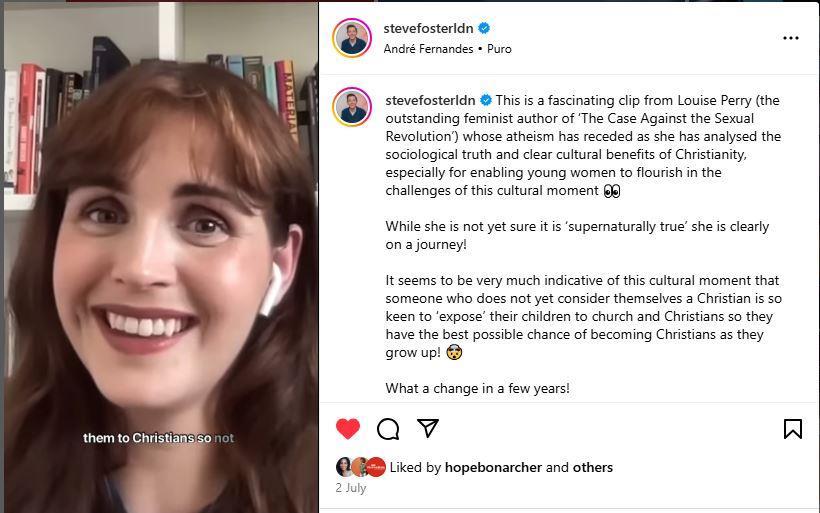
Task: Click the verified badge in the caption
Action: point(486,100)
